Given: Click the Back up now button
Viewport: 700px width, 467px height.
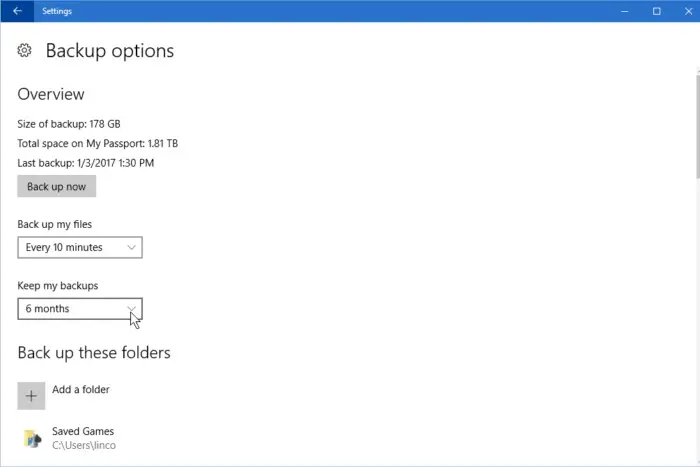Looking at the screenshot, I should 57,187.
